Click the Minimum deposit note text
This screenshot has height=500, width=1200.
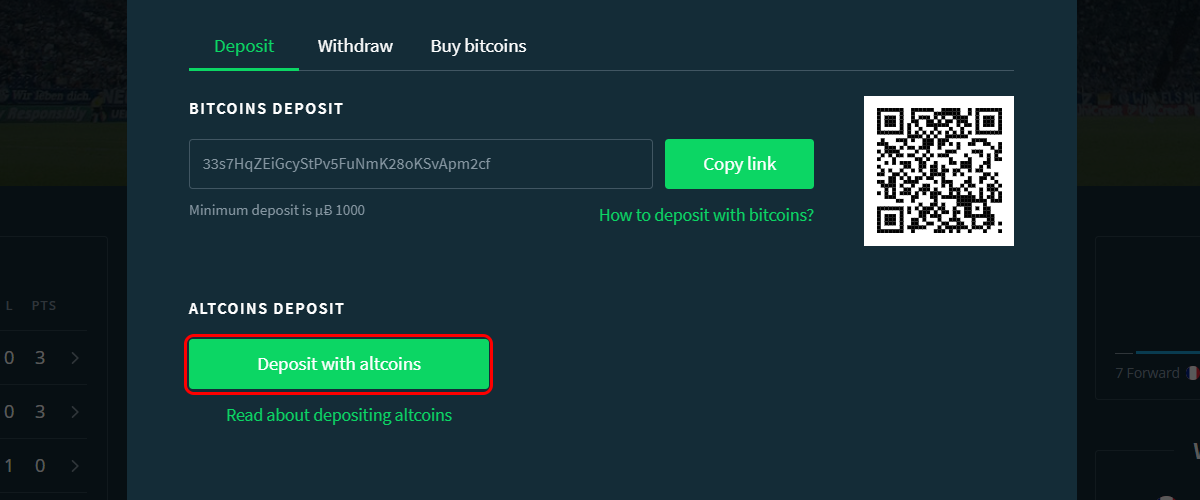277,211
